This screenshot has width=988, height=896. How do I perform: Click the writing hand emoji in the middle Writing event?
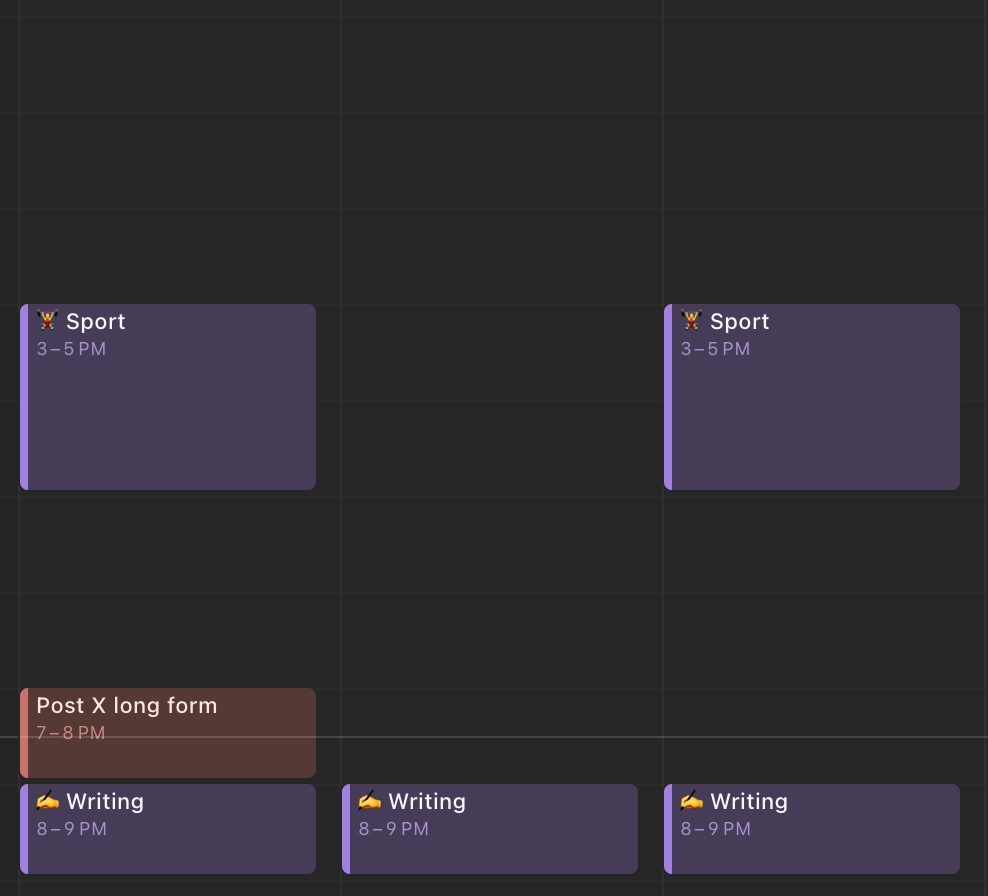click(369, 801)
